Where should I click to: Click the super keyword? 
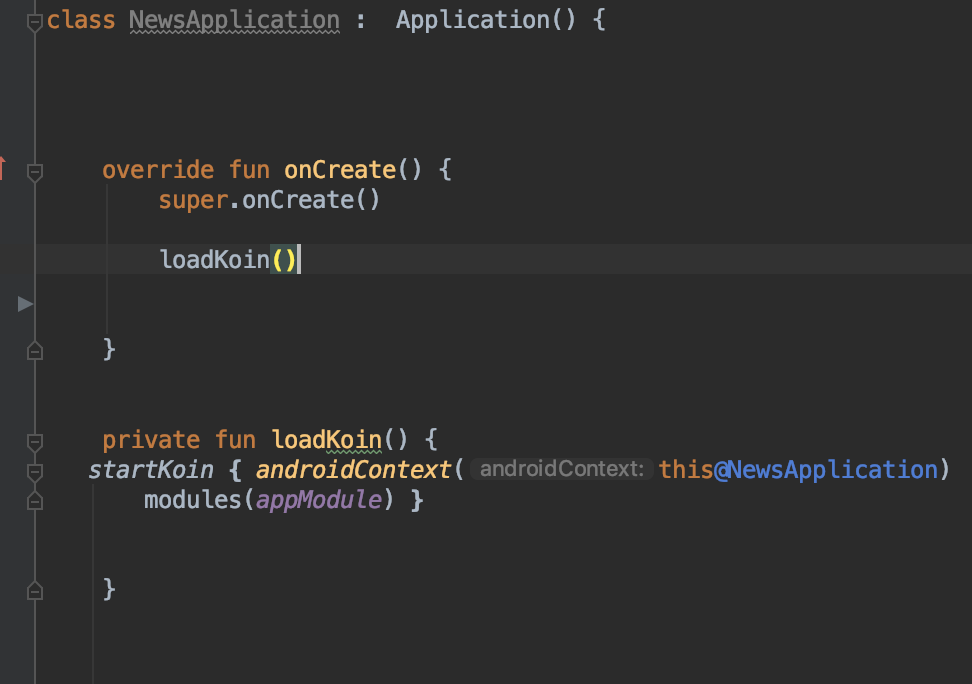click(193, 200)
